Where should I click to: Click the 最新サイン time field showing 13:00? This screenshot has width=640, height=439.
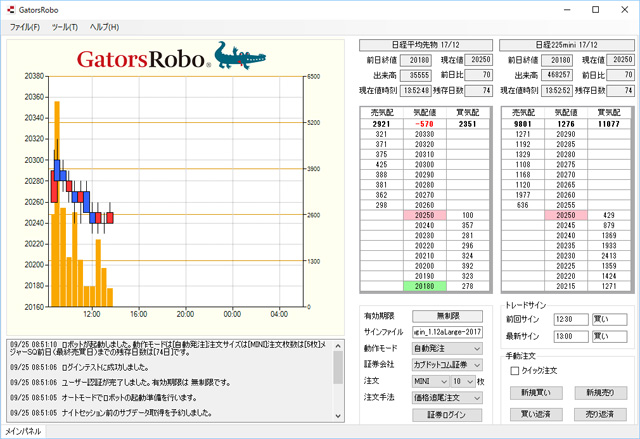tap(571, 337)
